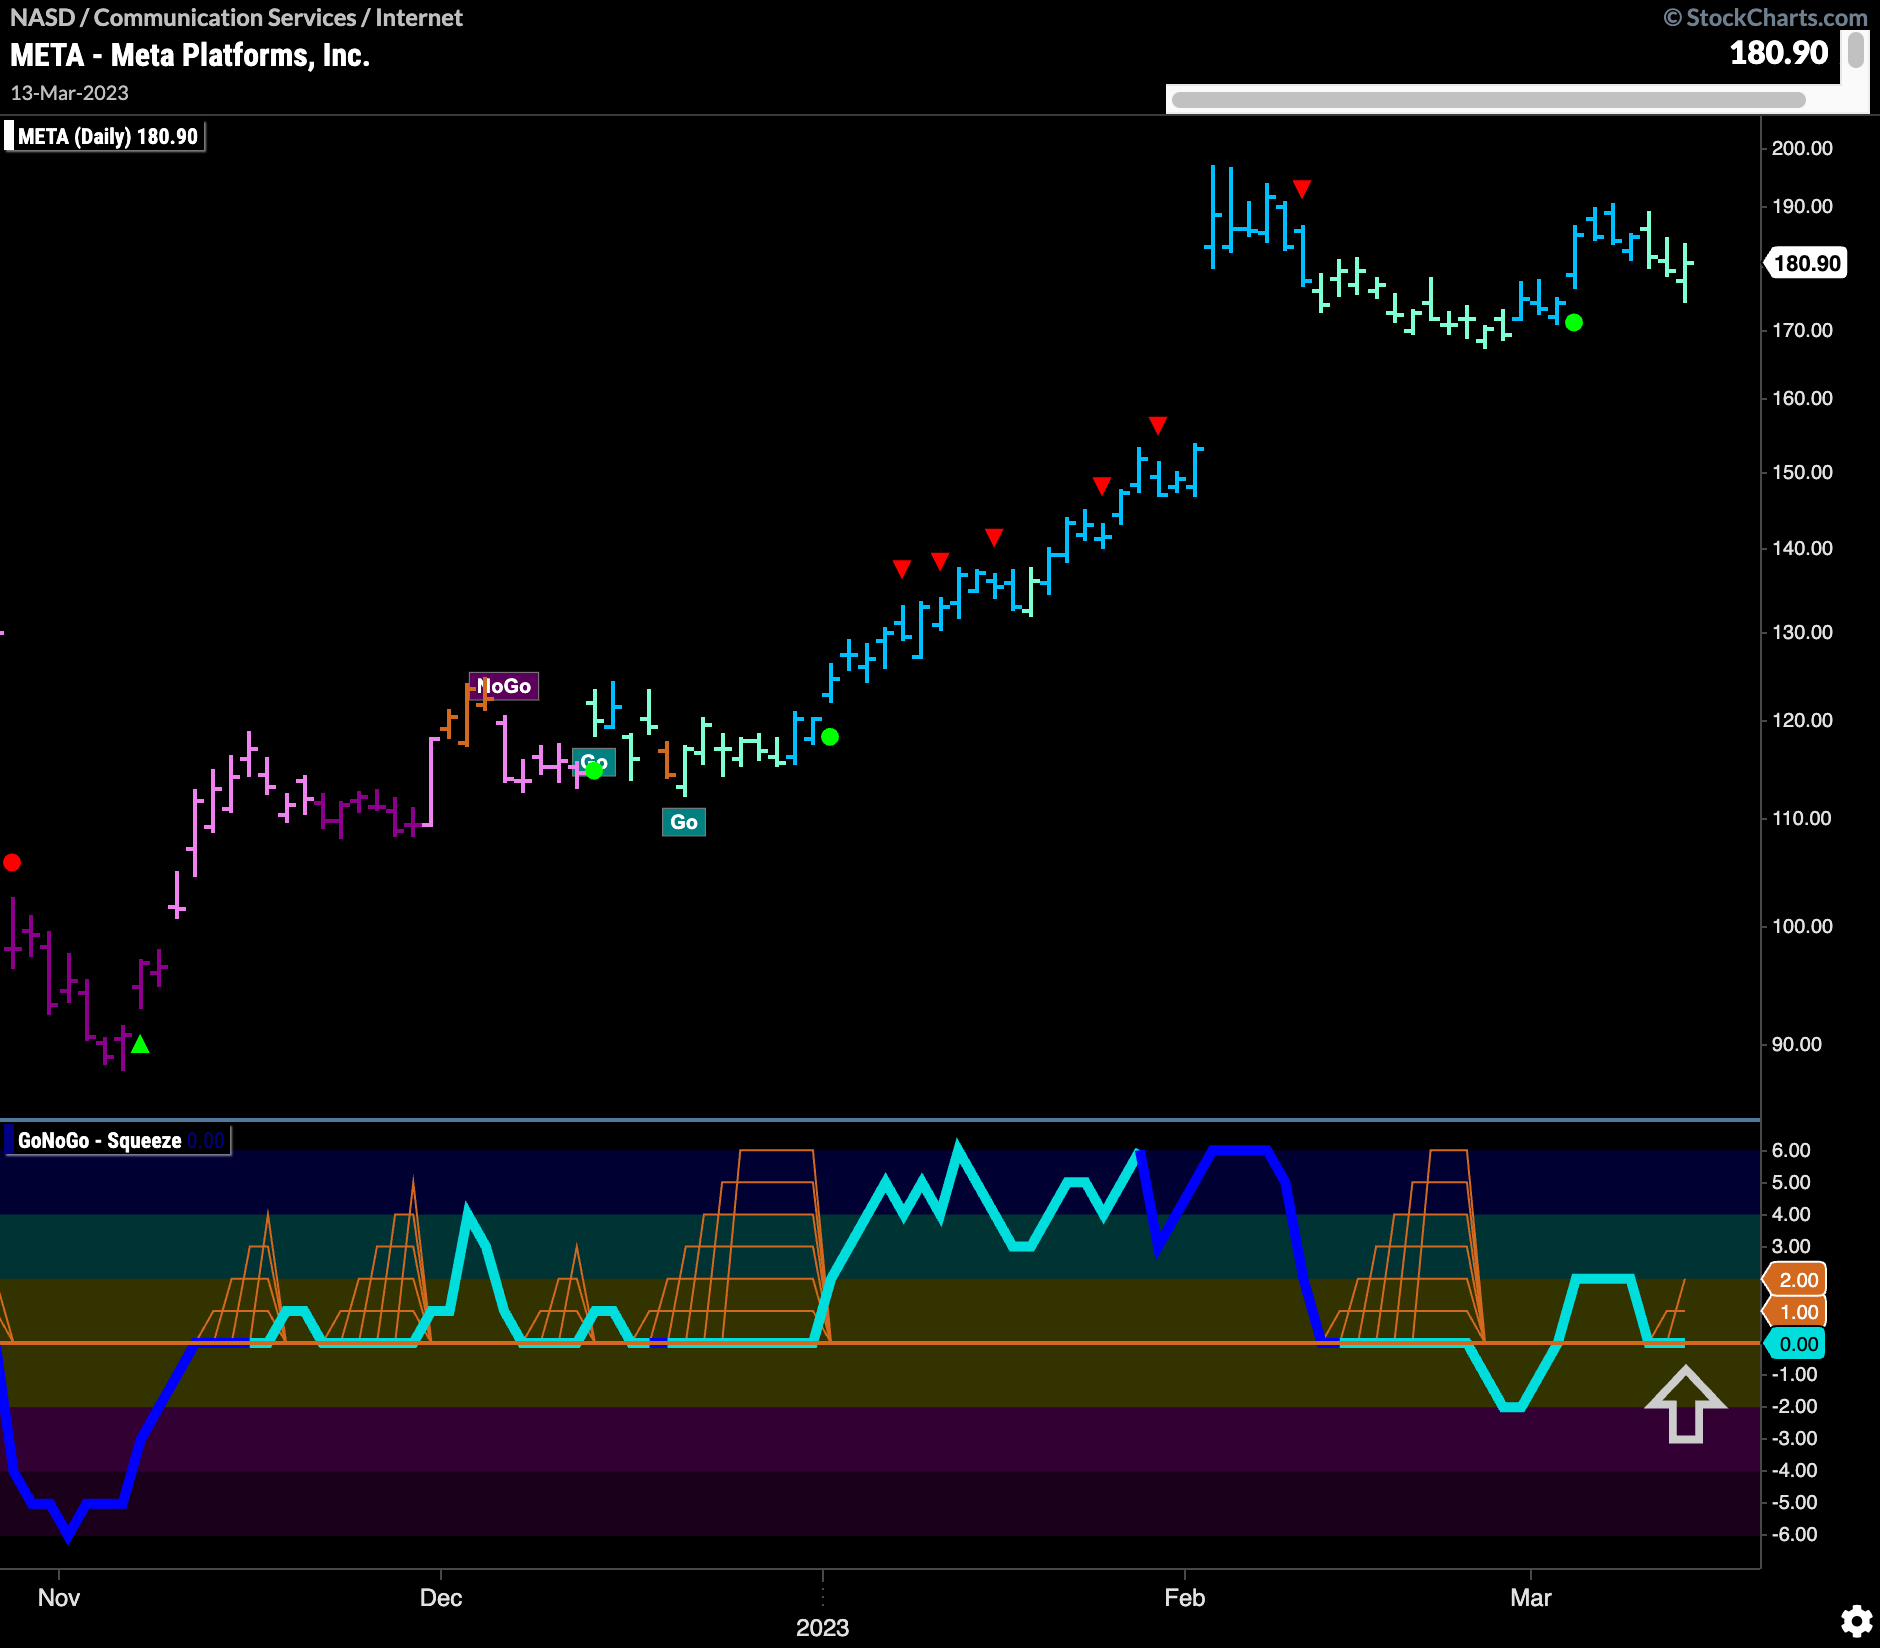Click the 100.00 price axis label
The width and height of the screenshot is (1880, 1648).
pos(1802,926)
